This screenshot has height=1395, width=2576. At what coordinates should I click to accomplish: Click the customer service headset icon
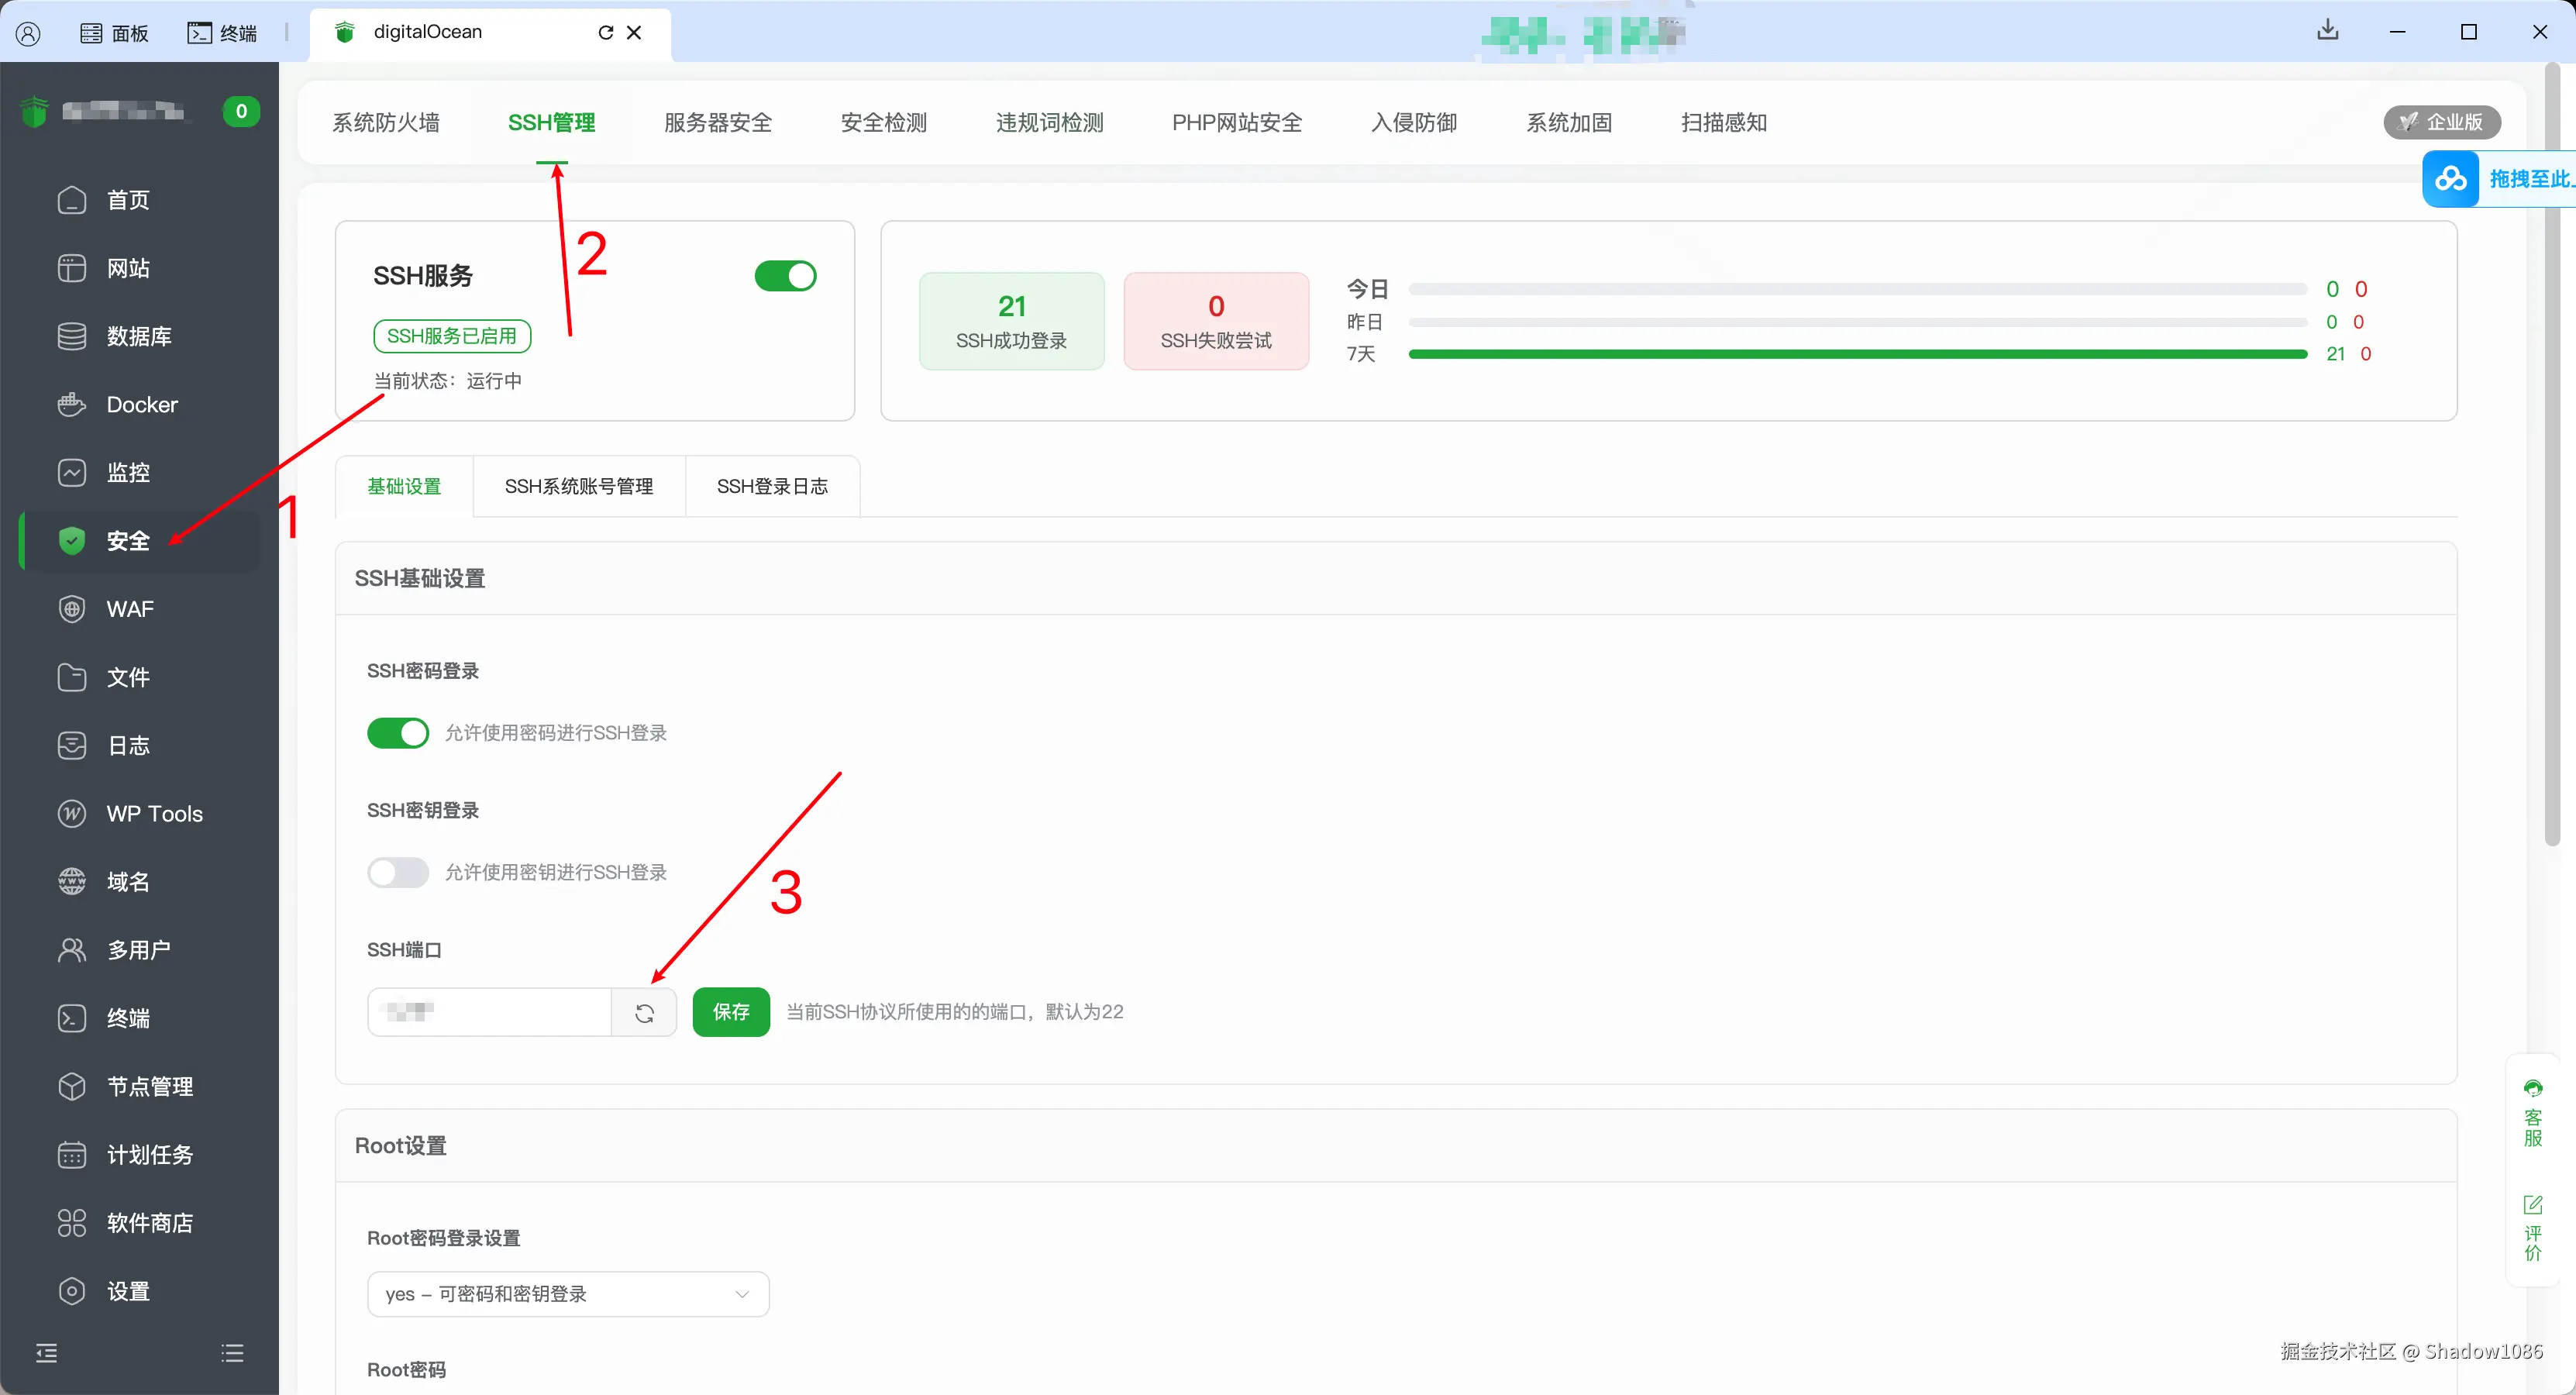[2532, 1089]
